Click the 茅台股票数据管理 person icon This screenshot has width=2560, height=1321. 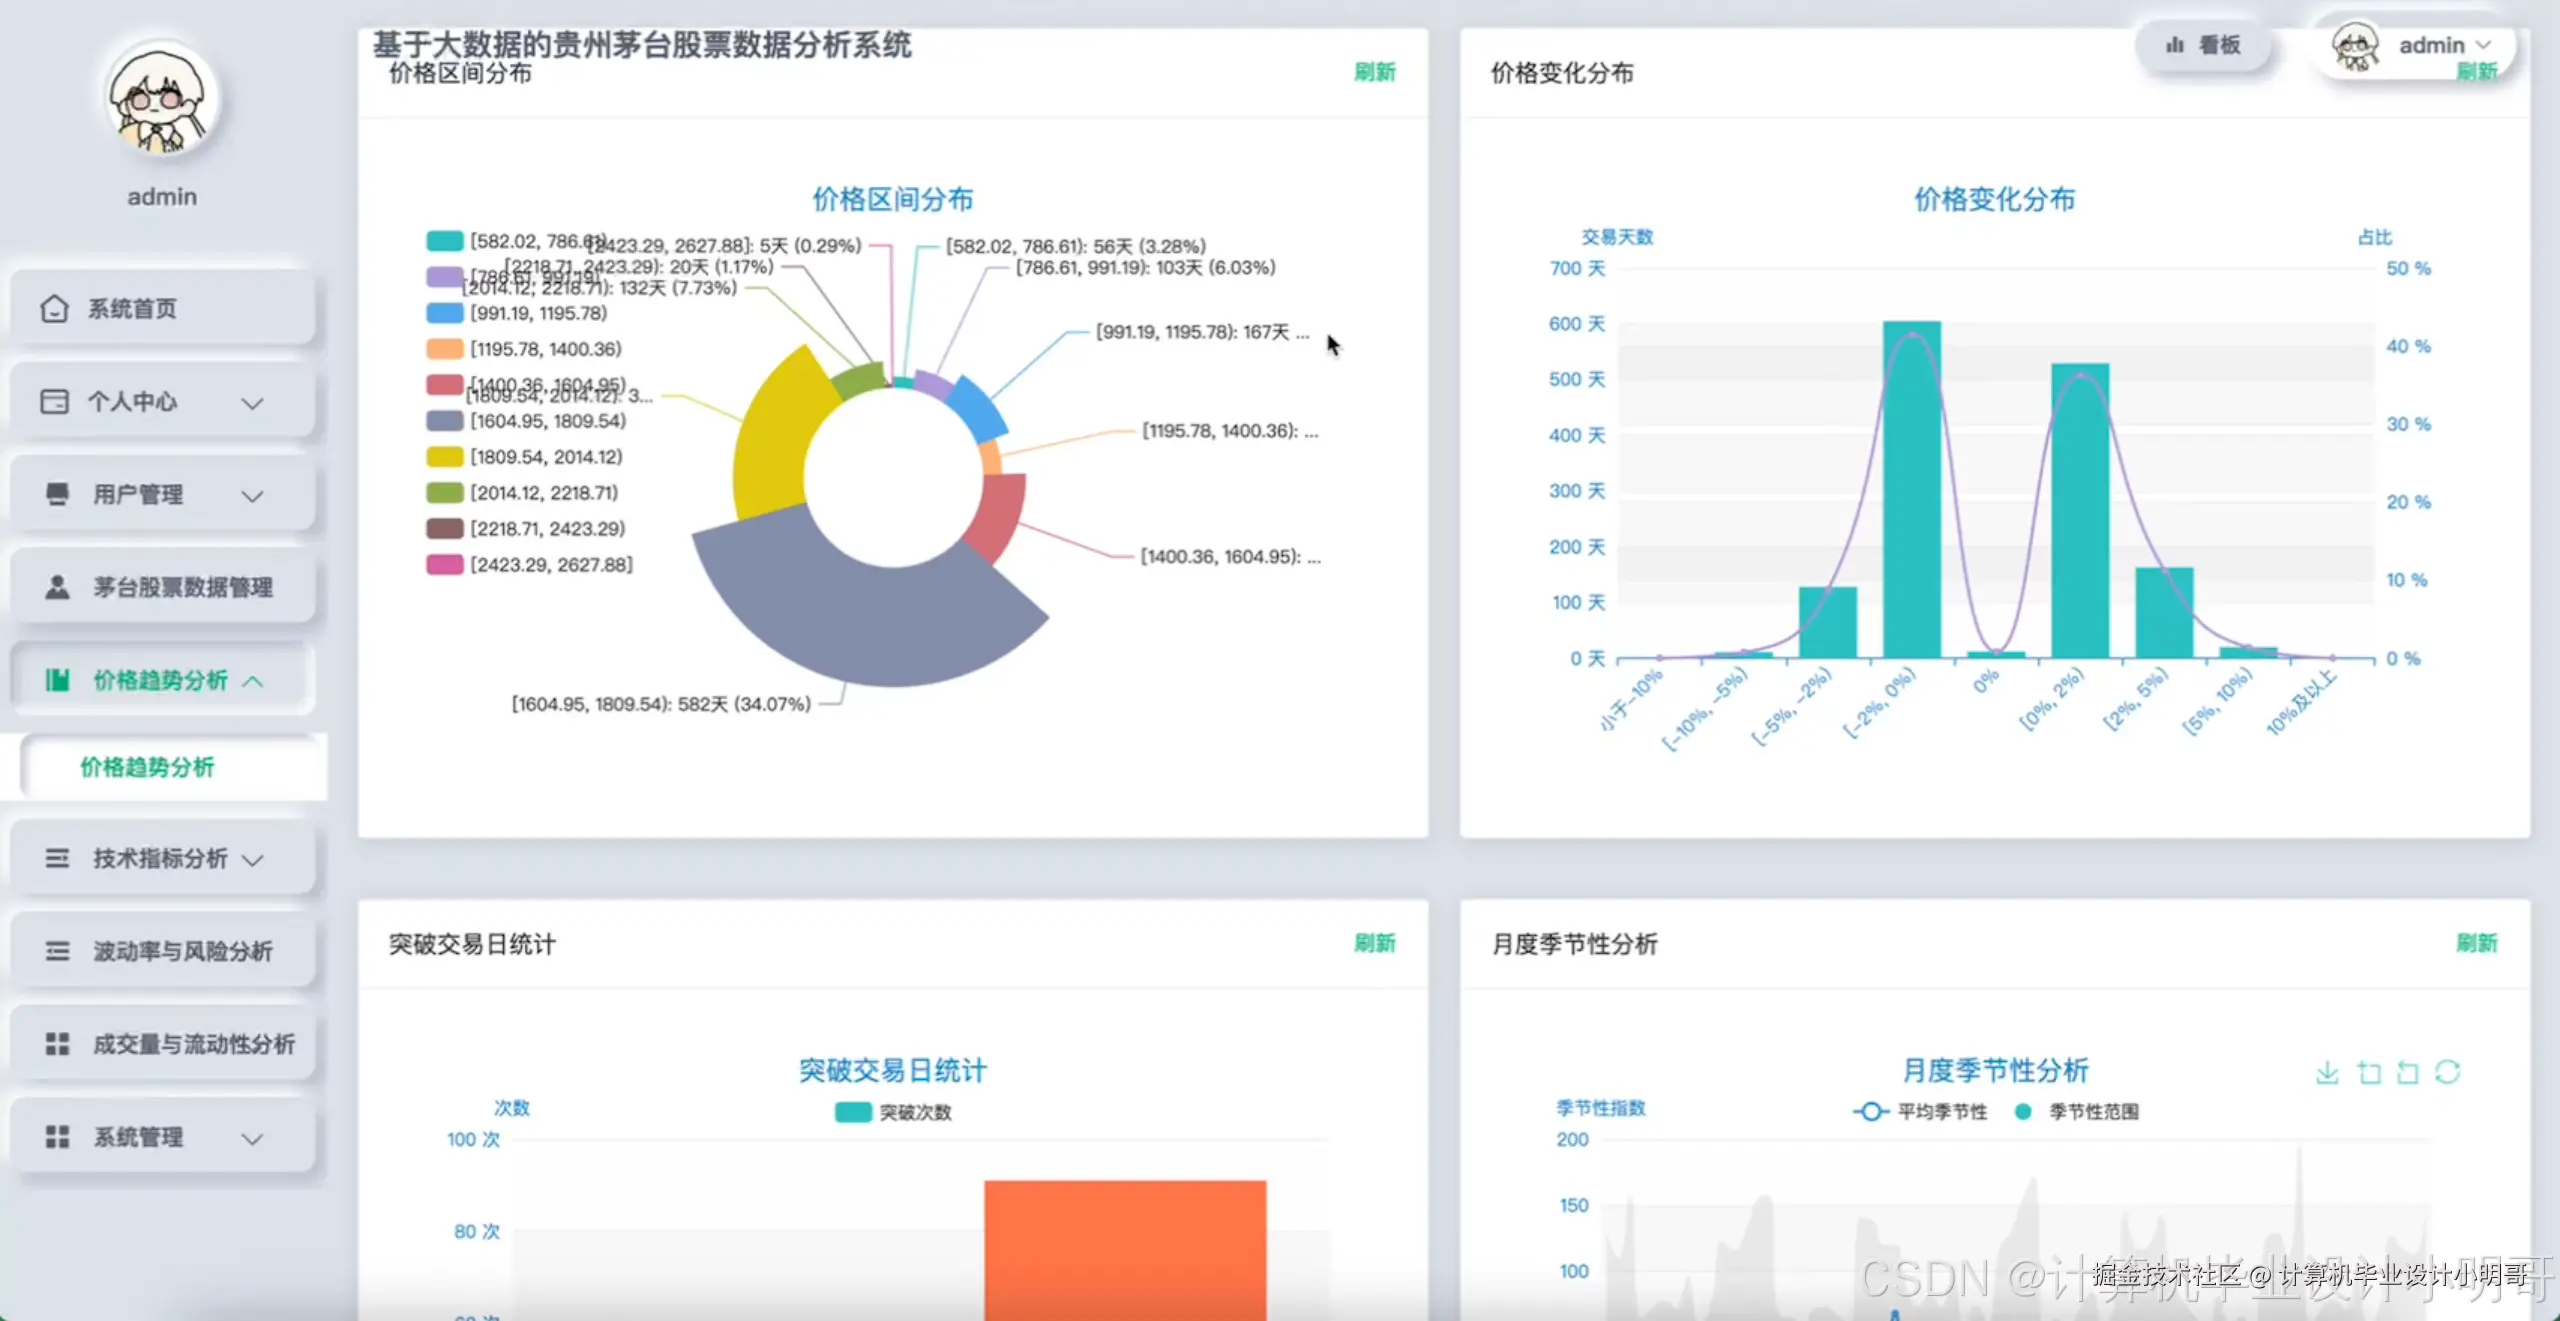tap(57, 587)
